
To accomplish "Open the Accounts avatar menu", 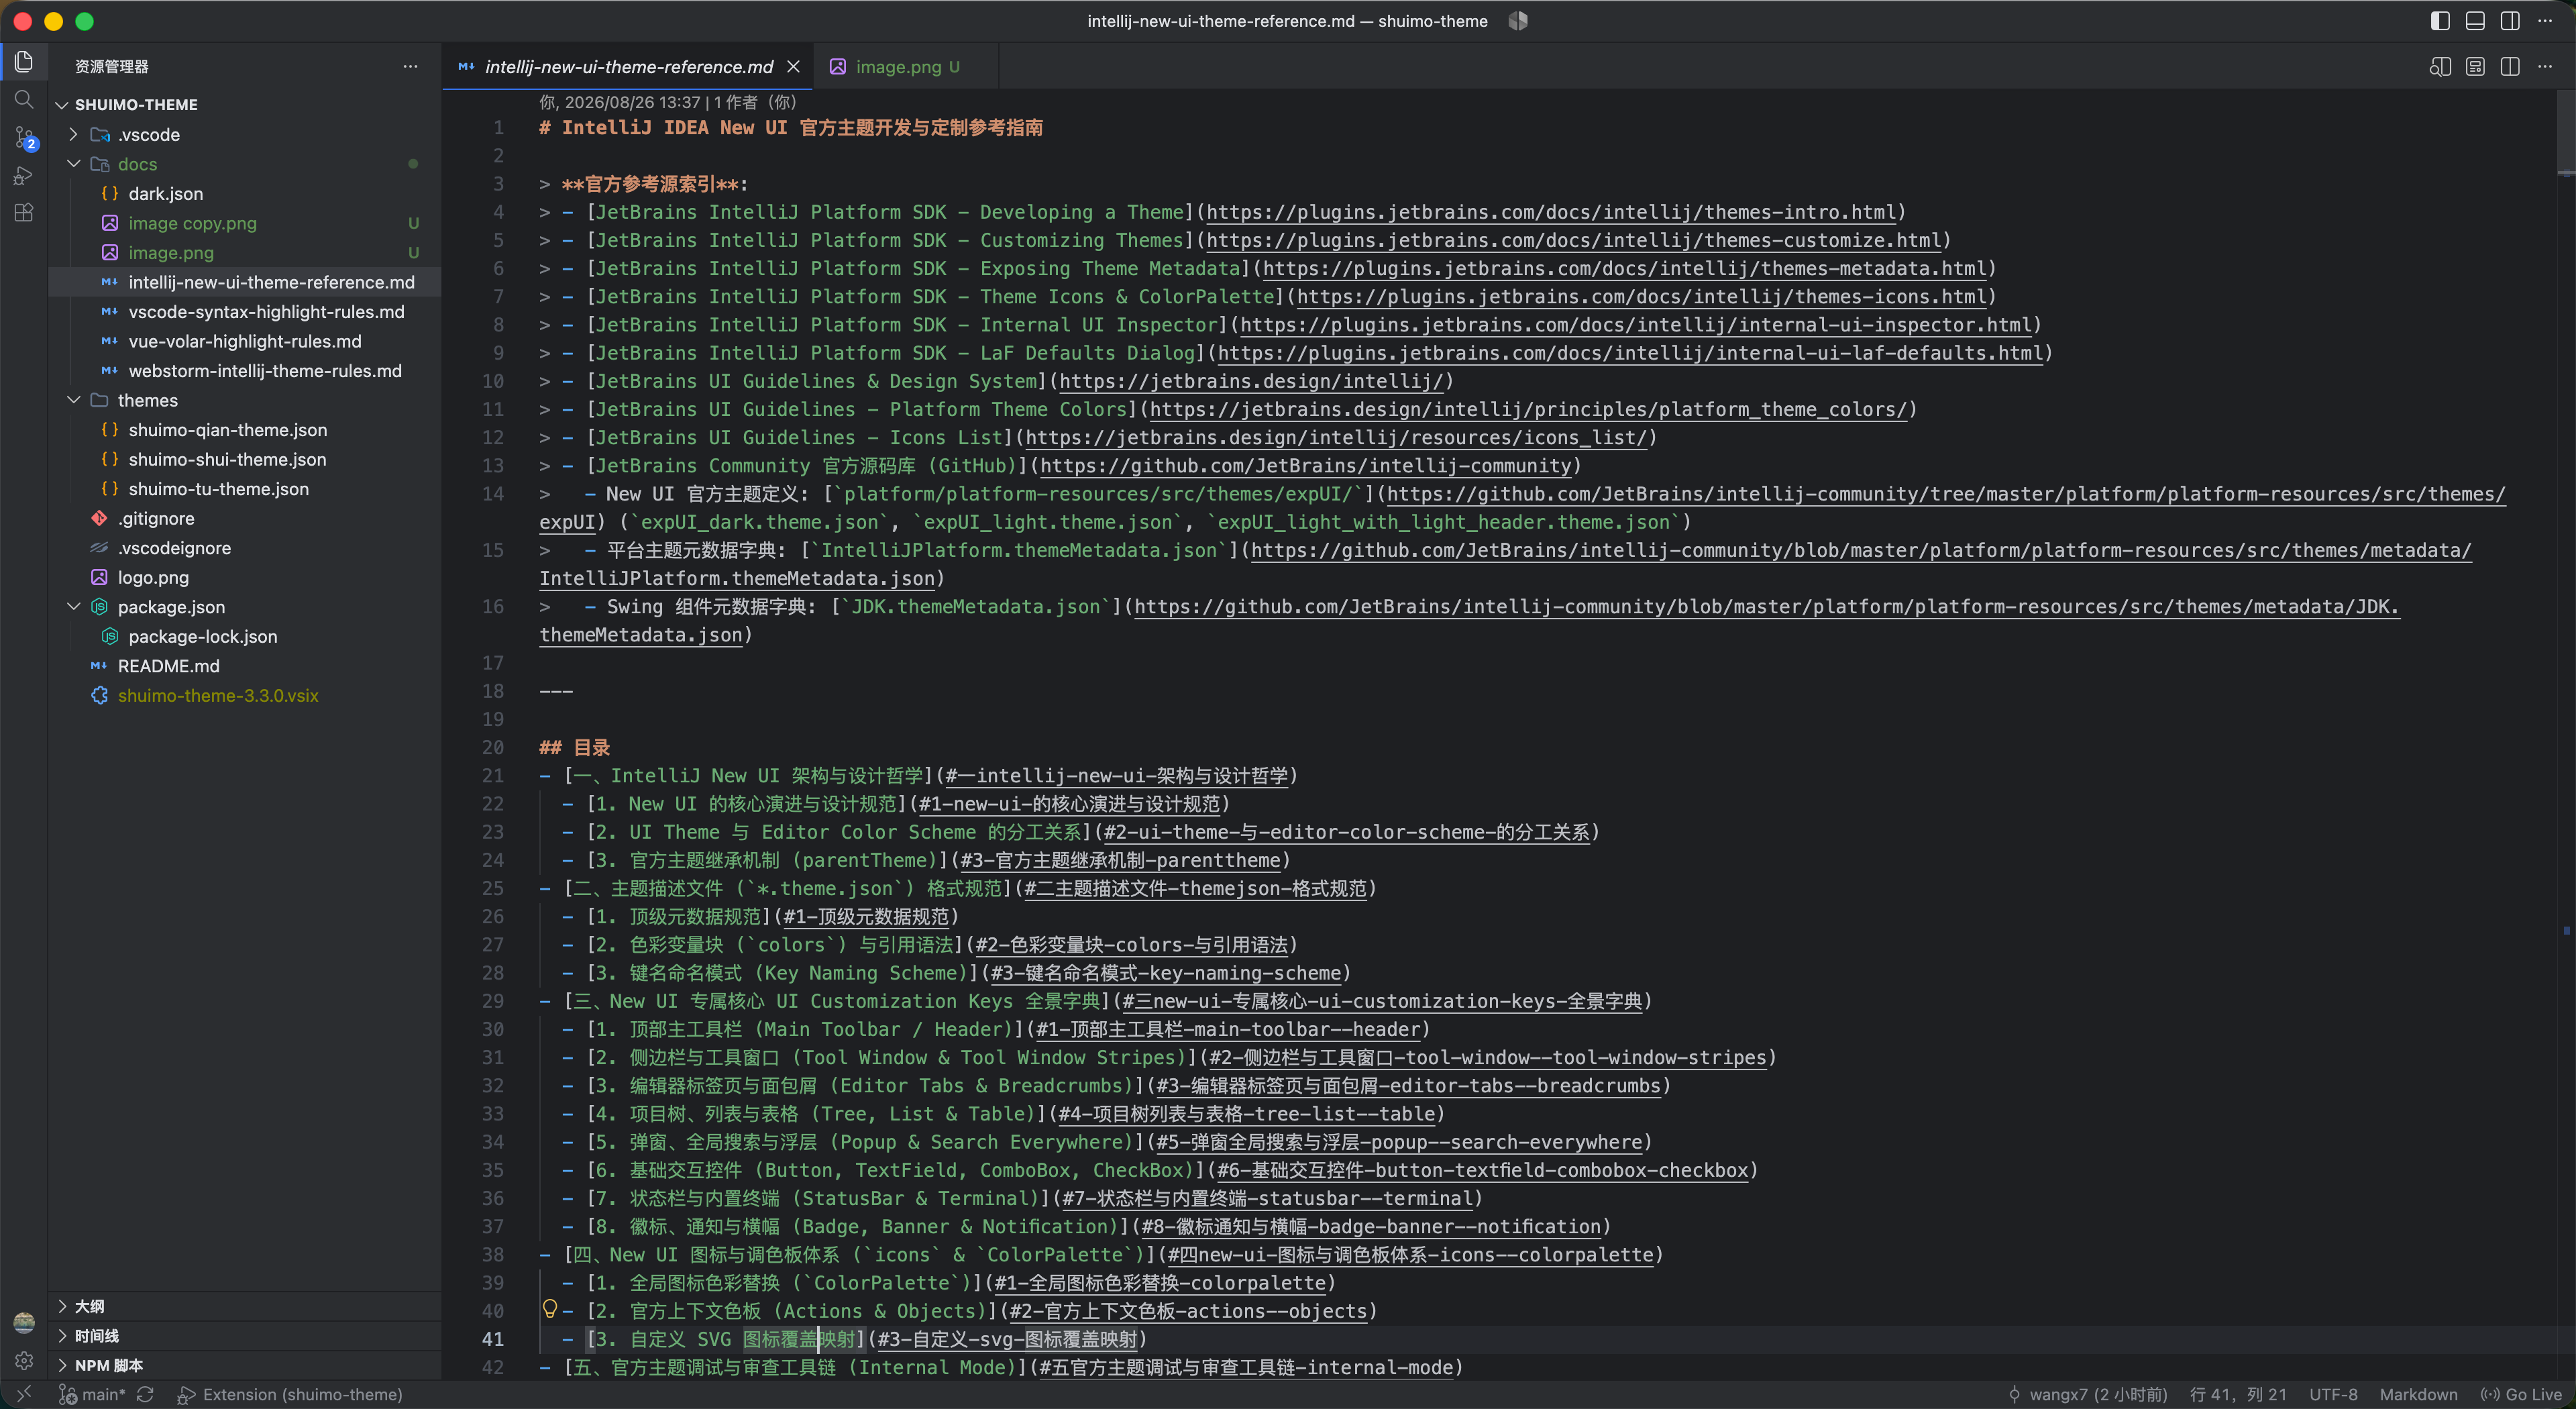I will (24, 1322).
